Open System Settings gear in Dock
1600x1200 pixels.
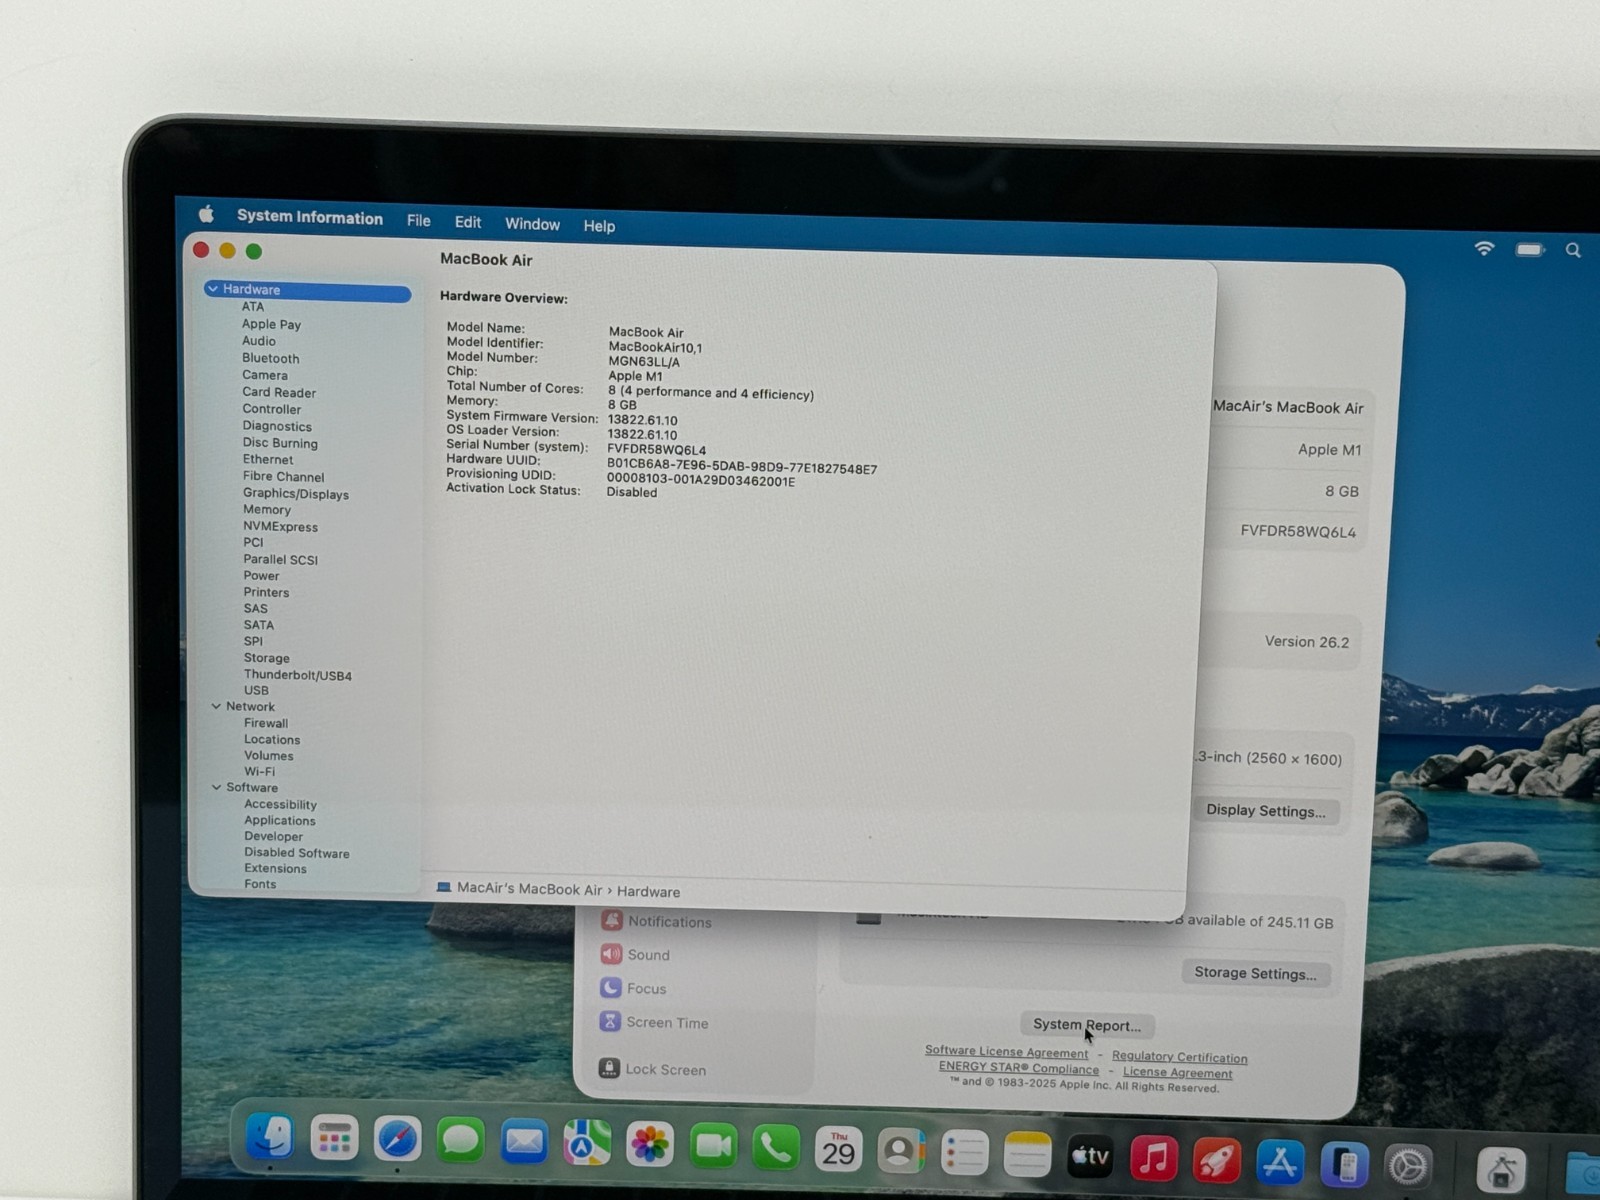click(1408, 1166)
